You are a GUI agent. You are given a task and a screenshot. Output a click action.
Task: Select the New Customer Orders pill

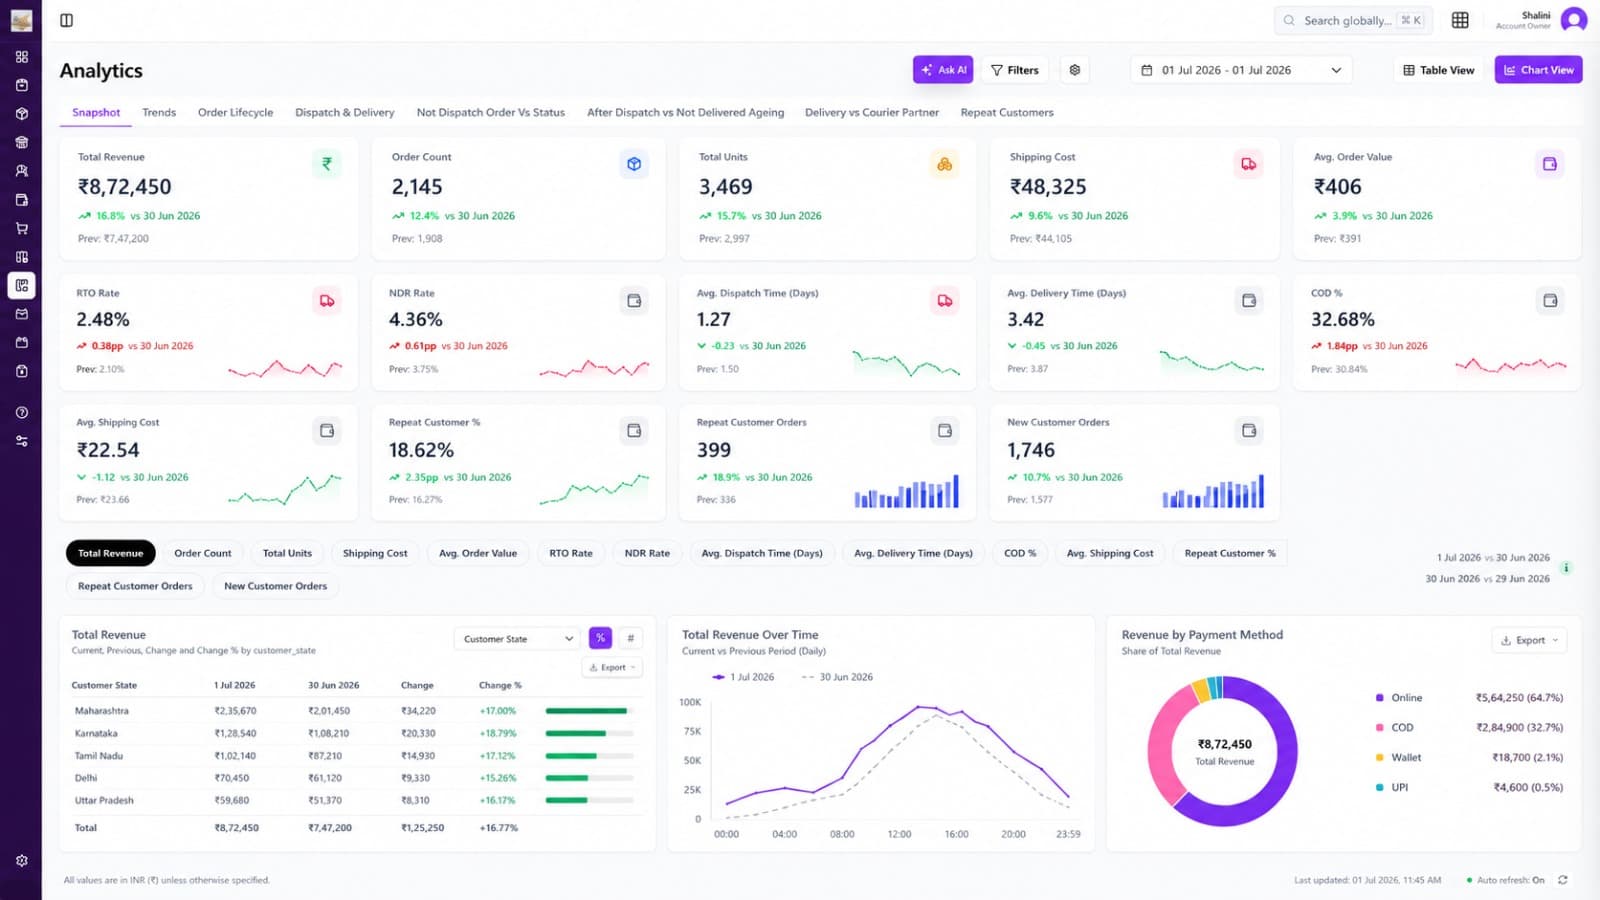275,586
